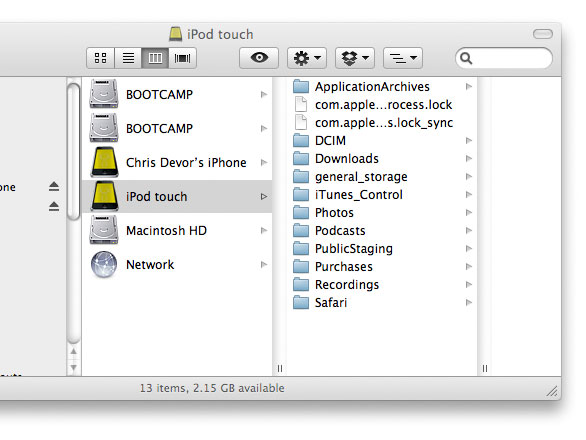Select the 'Purchases' folder name

(344, 267)
